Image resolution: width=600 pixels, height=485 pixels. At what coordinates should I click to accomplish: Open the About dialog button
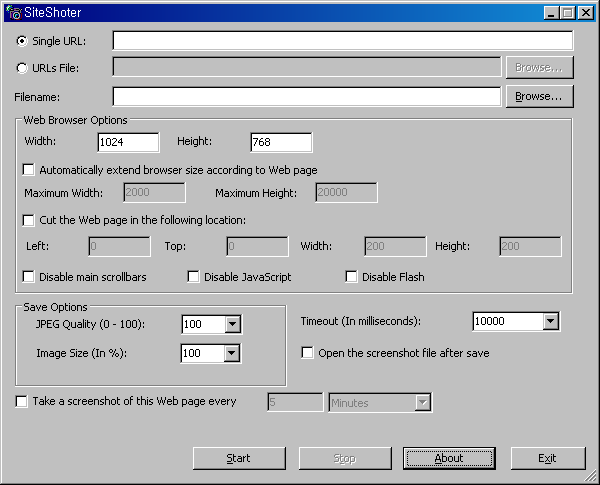(449, 458)
